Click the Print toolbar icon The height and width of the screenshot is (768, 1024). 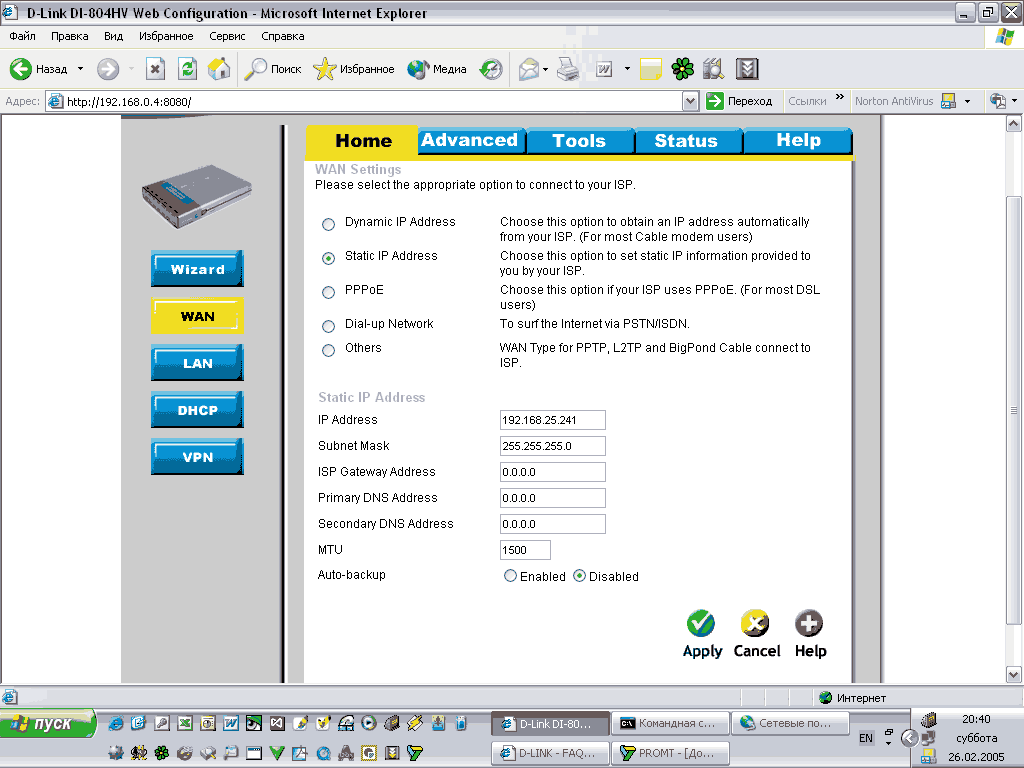click(x=568, y=69)
